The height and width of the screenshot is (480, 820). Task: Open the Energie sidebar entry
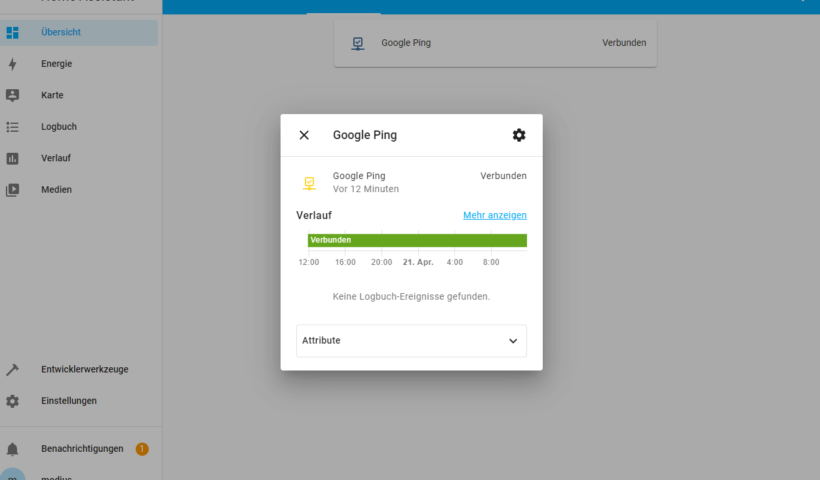[x=79, y=64]
